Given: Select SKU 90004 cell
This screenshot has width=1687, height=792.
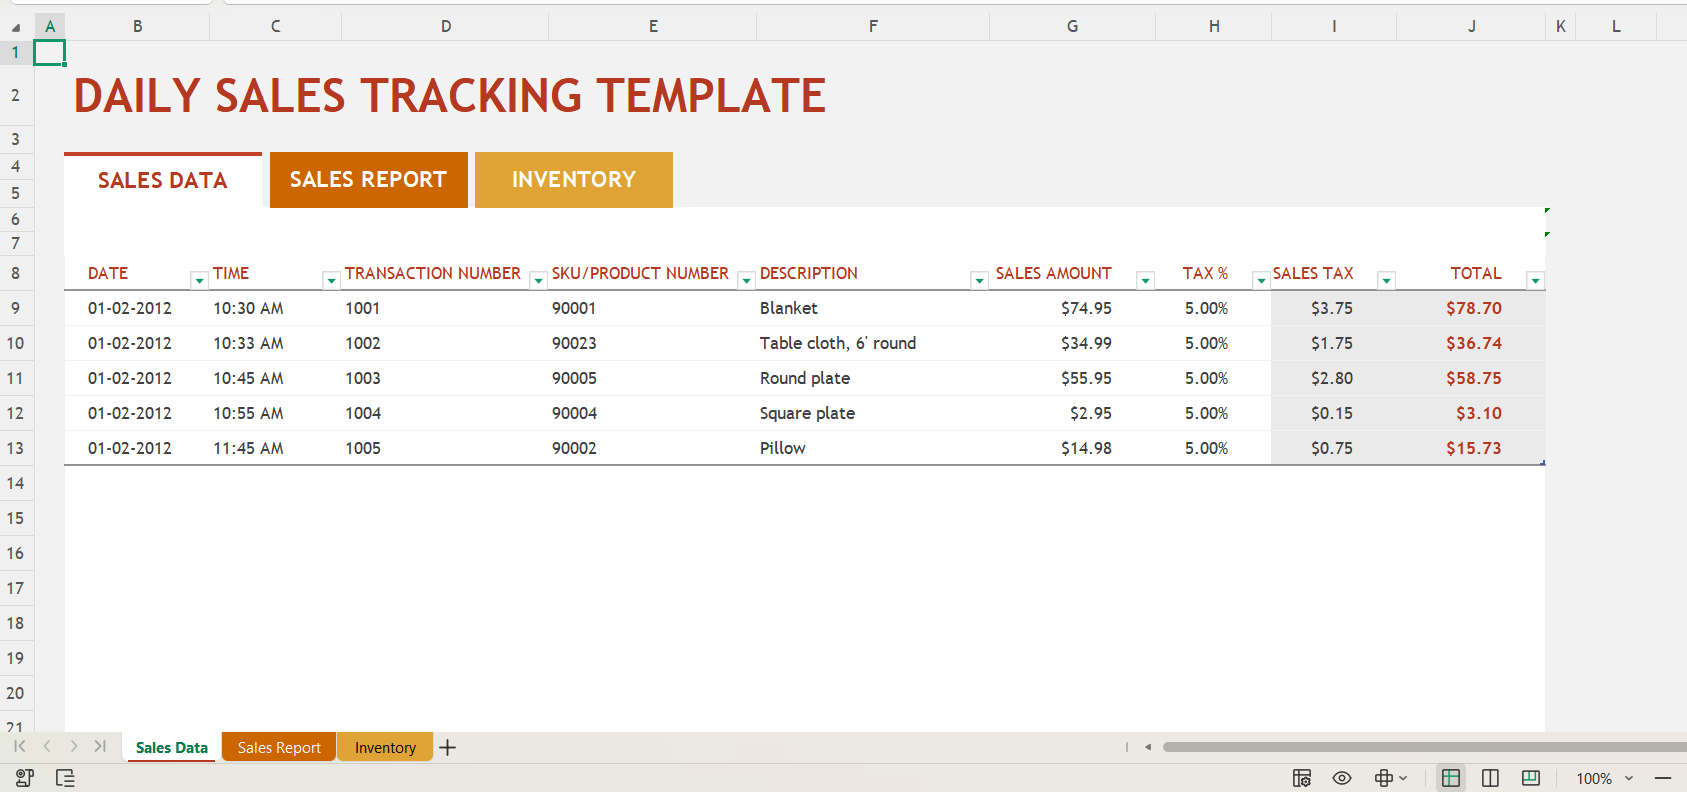Looking at the screenshot, I should coord(652,413).
